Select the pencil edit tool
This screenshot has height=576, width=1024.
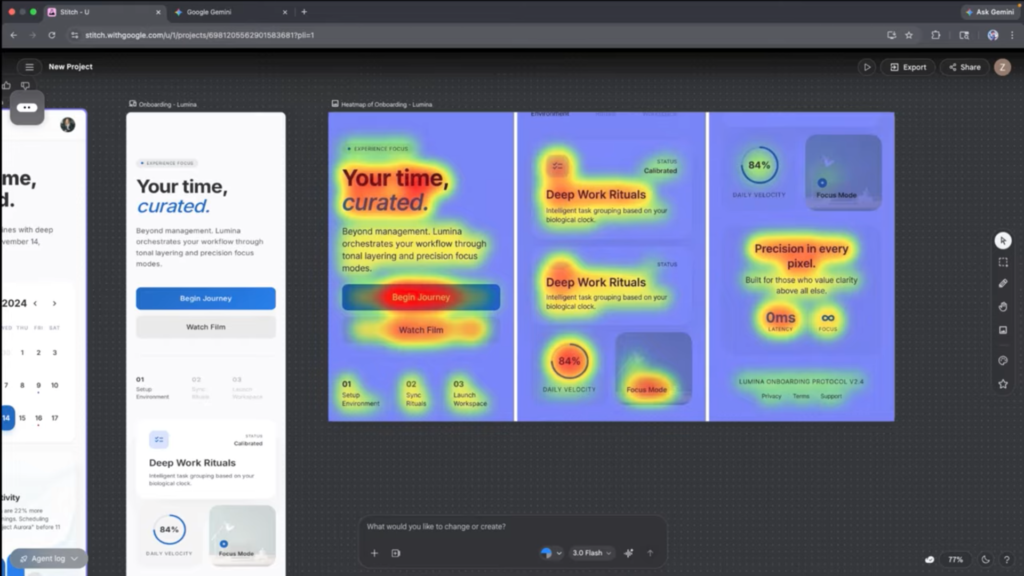(1003, 283)
